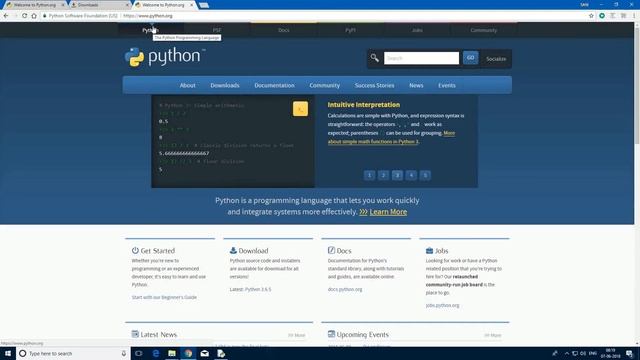640x360 pixels.
Task: Open the Events navigation menu
Action: point(447,85)
